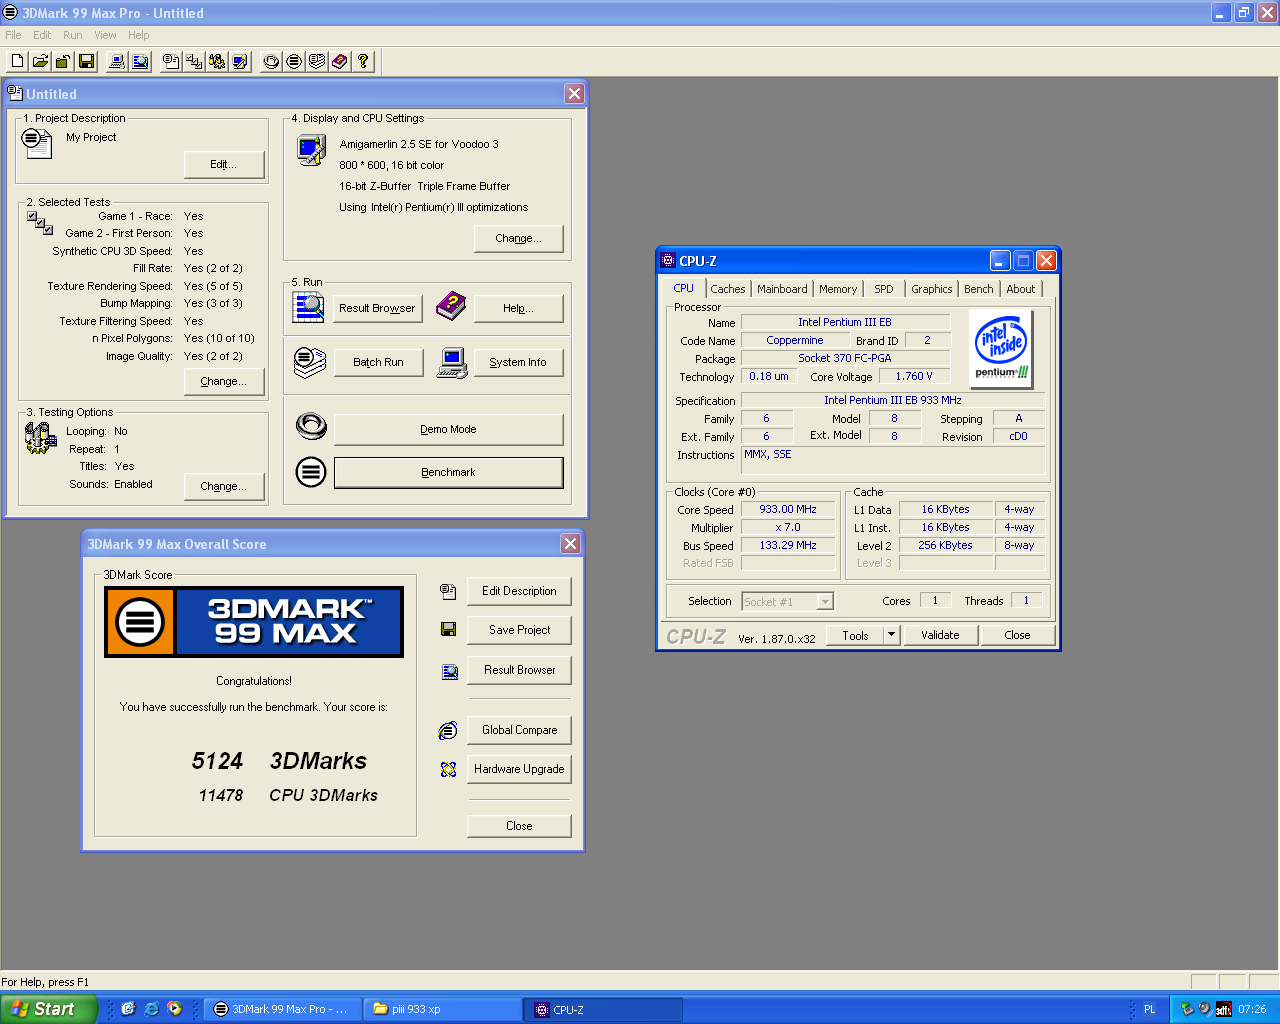1280x1024 pixels.
Task: Click the striped circle icon beside Benchmark button
Action: click(x=311, y=471)
